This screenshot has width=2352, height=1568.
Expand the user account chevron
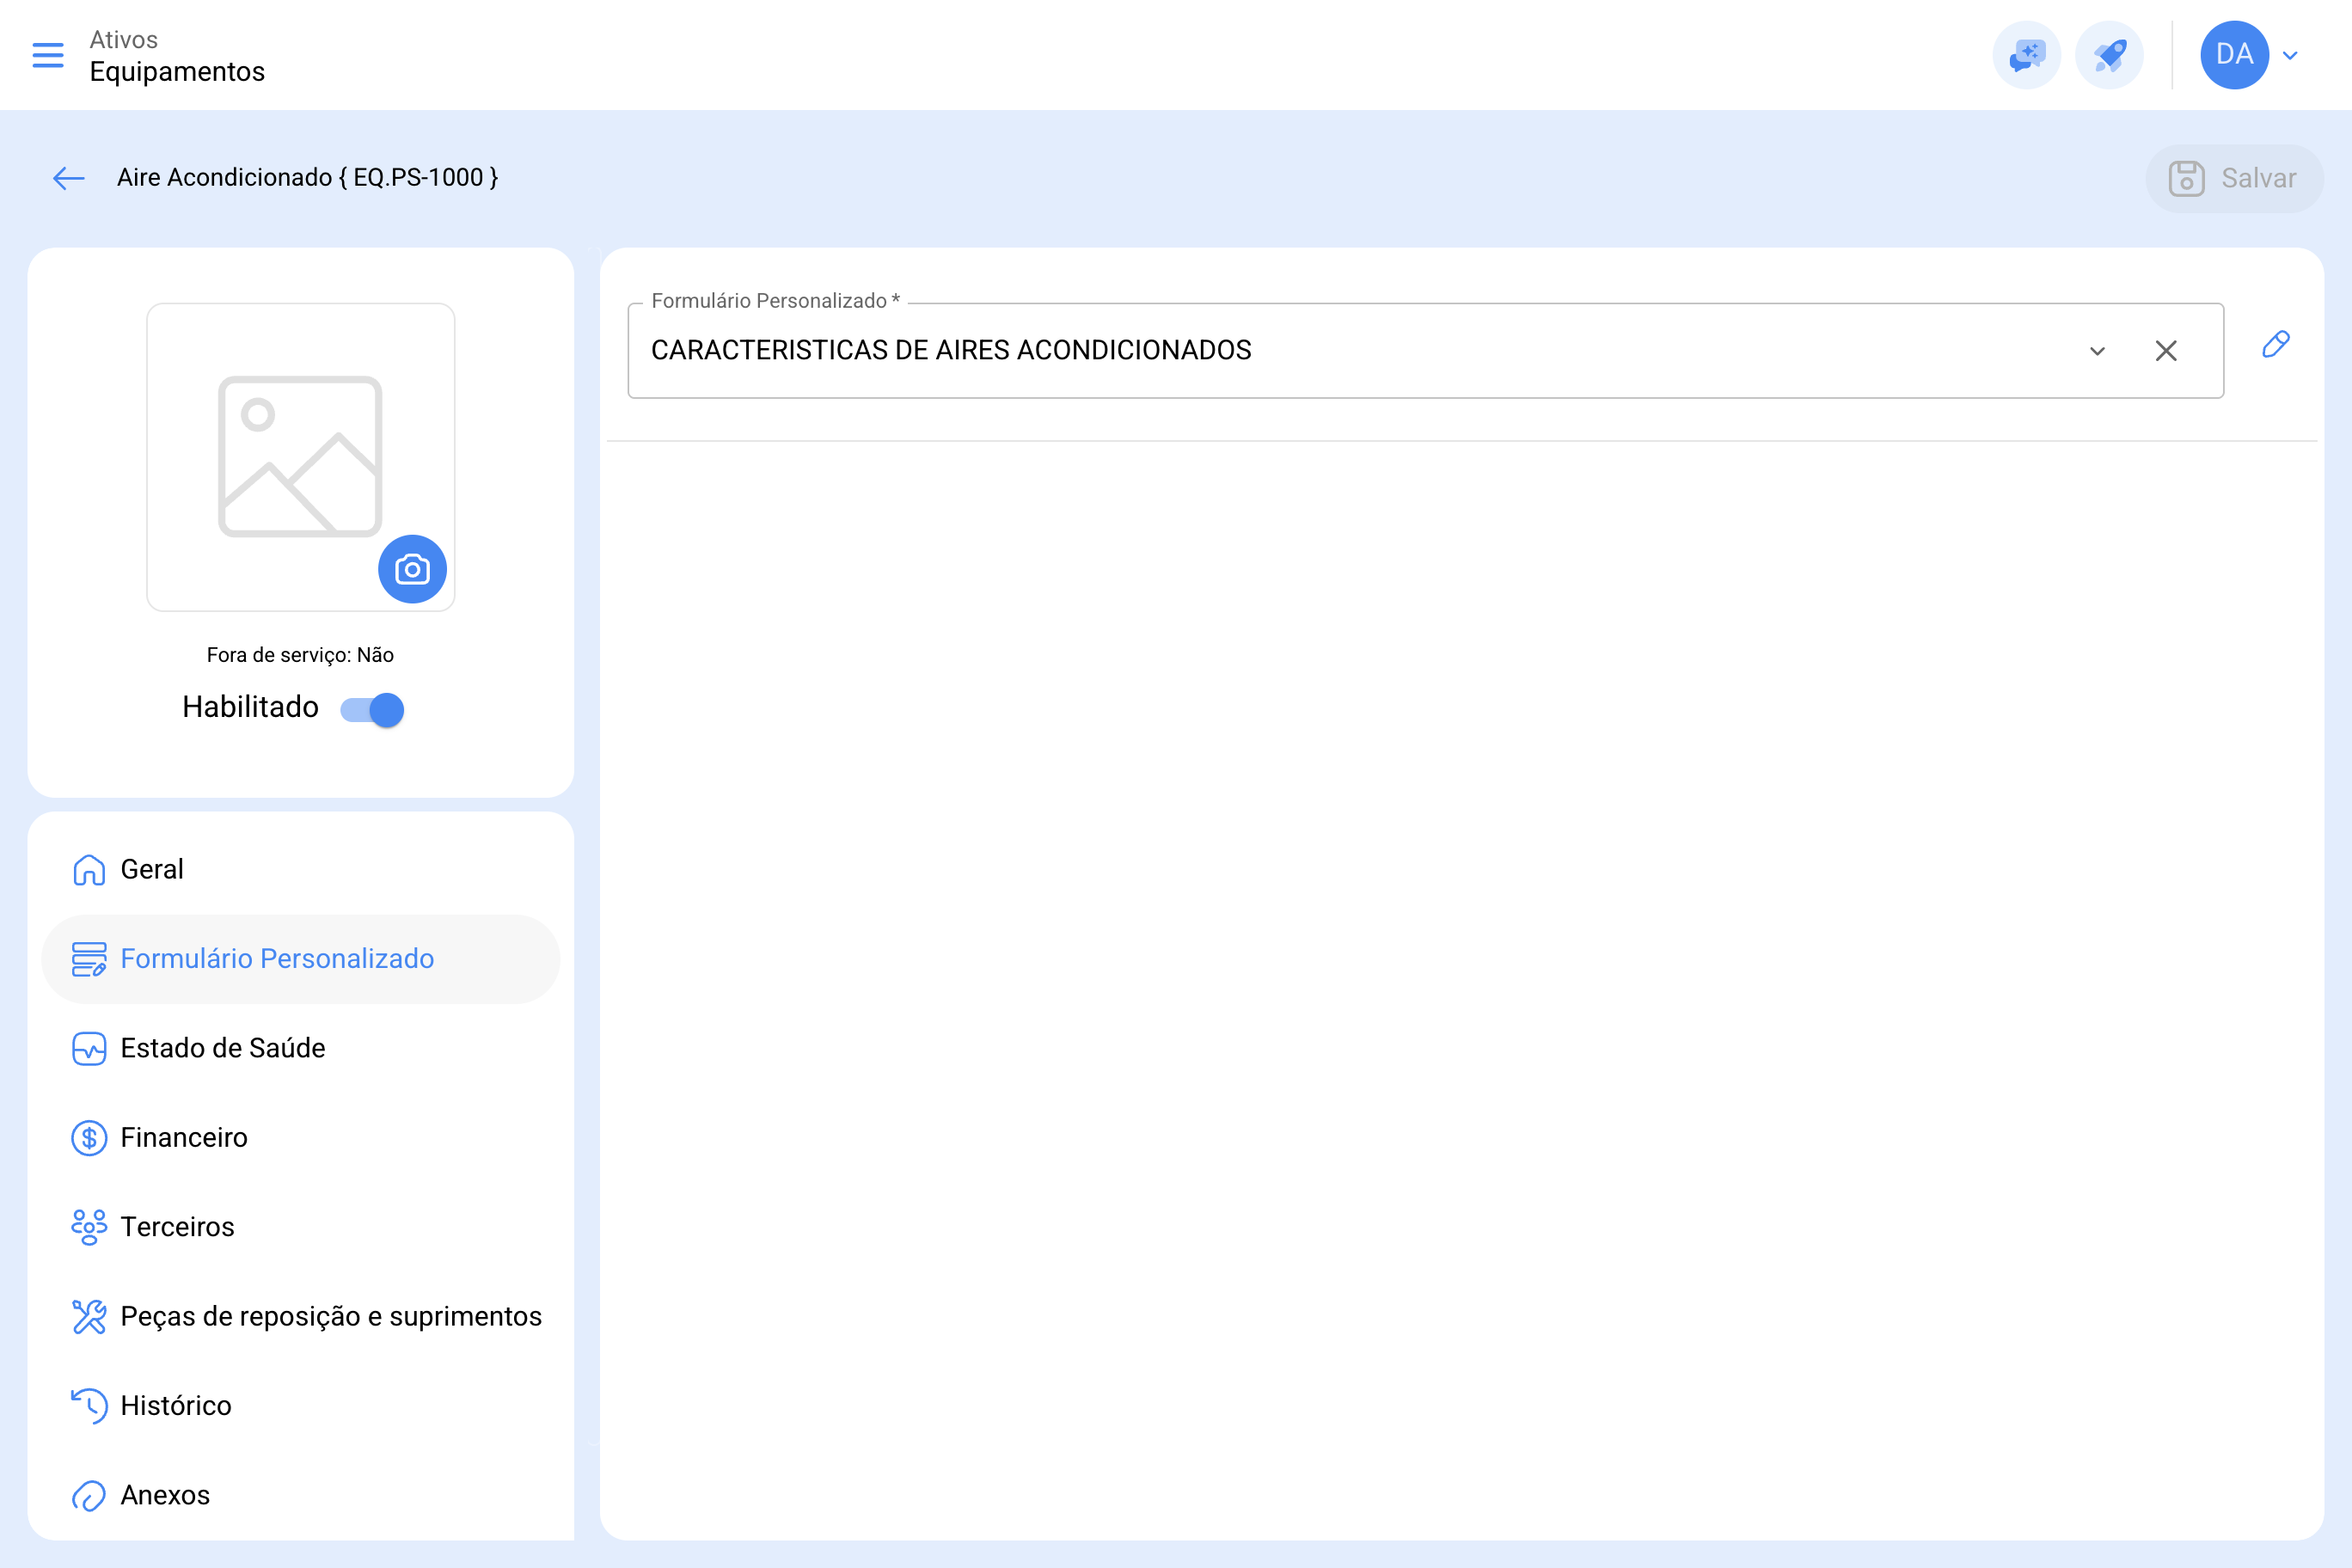click(x=2291, y=56)
